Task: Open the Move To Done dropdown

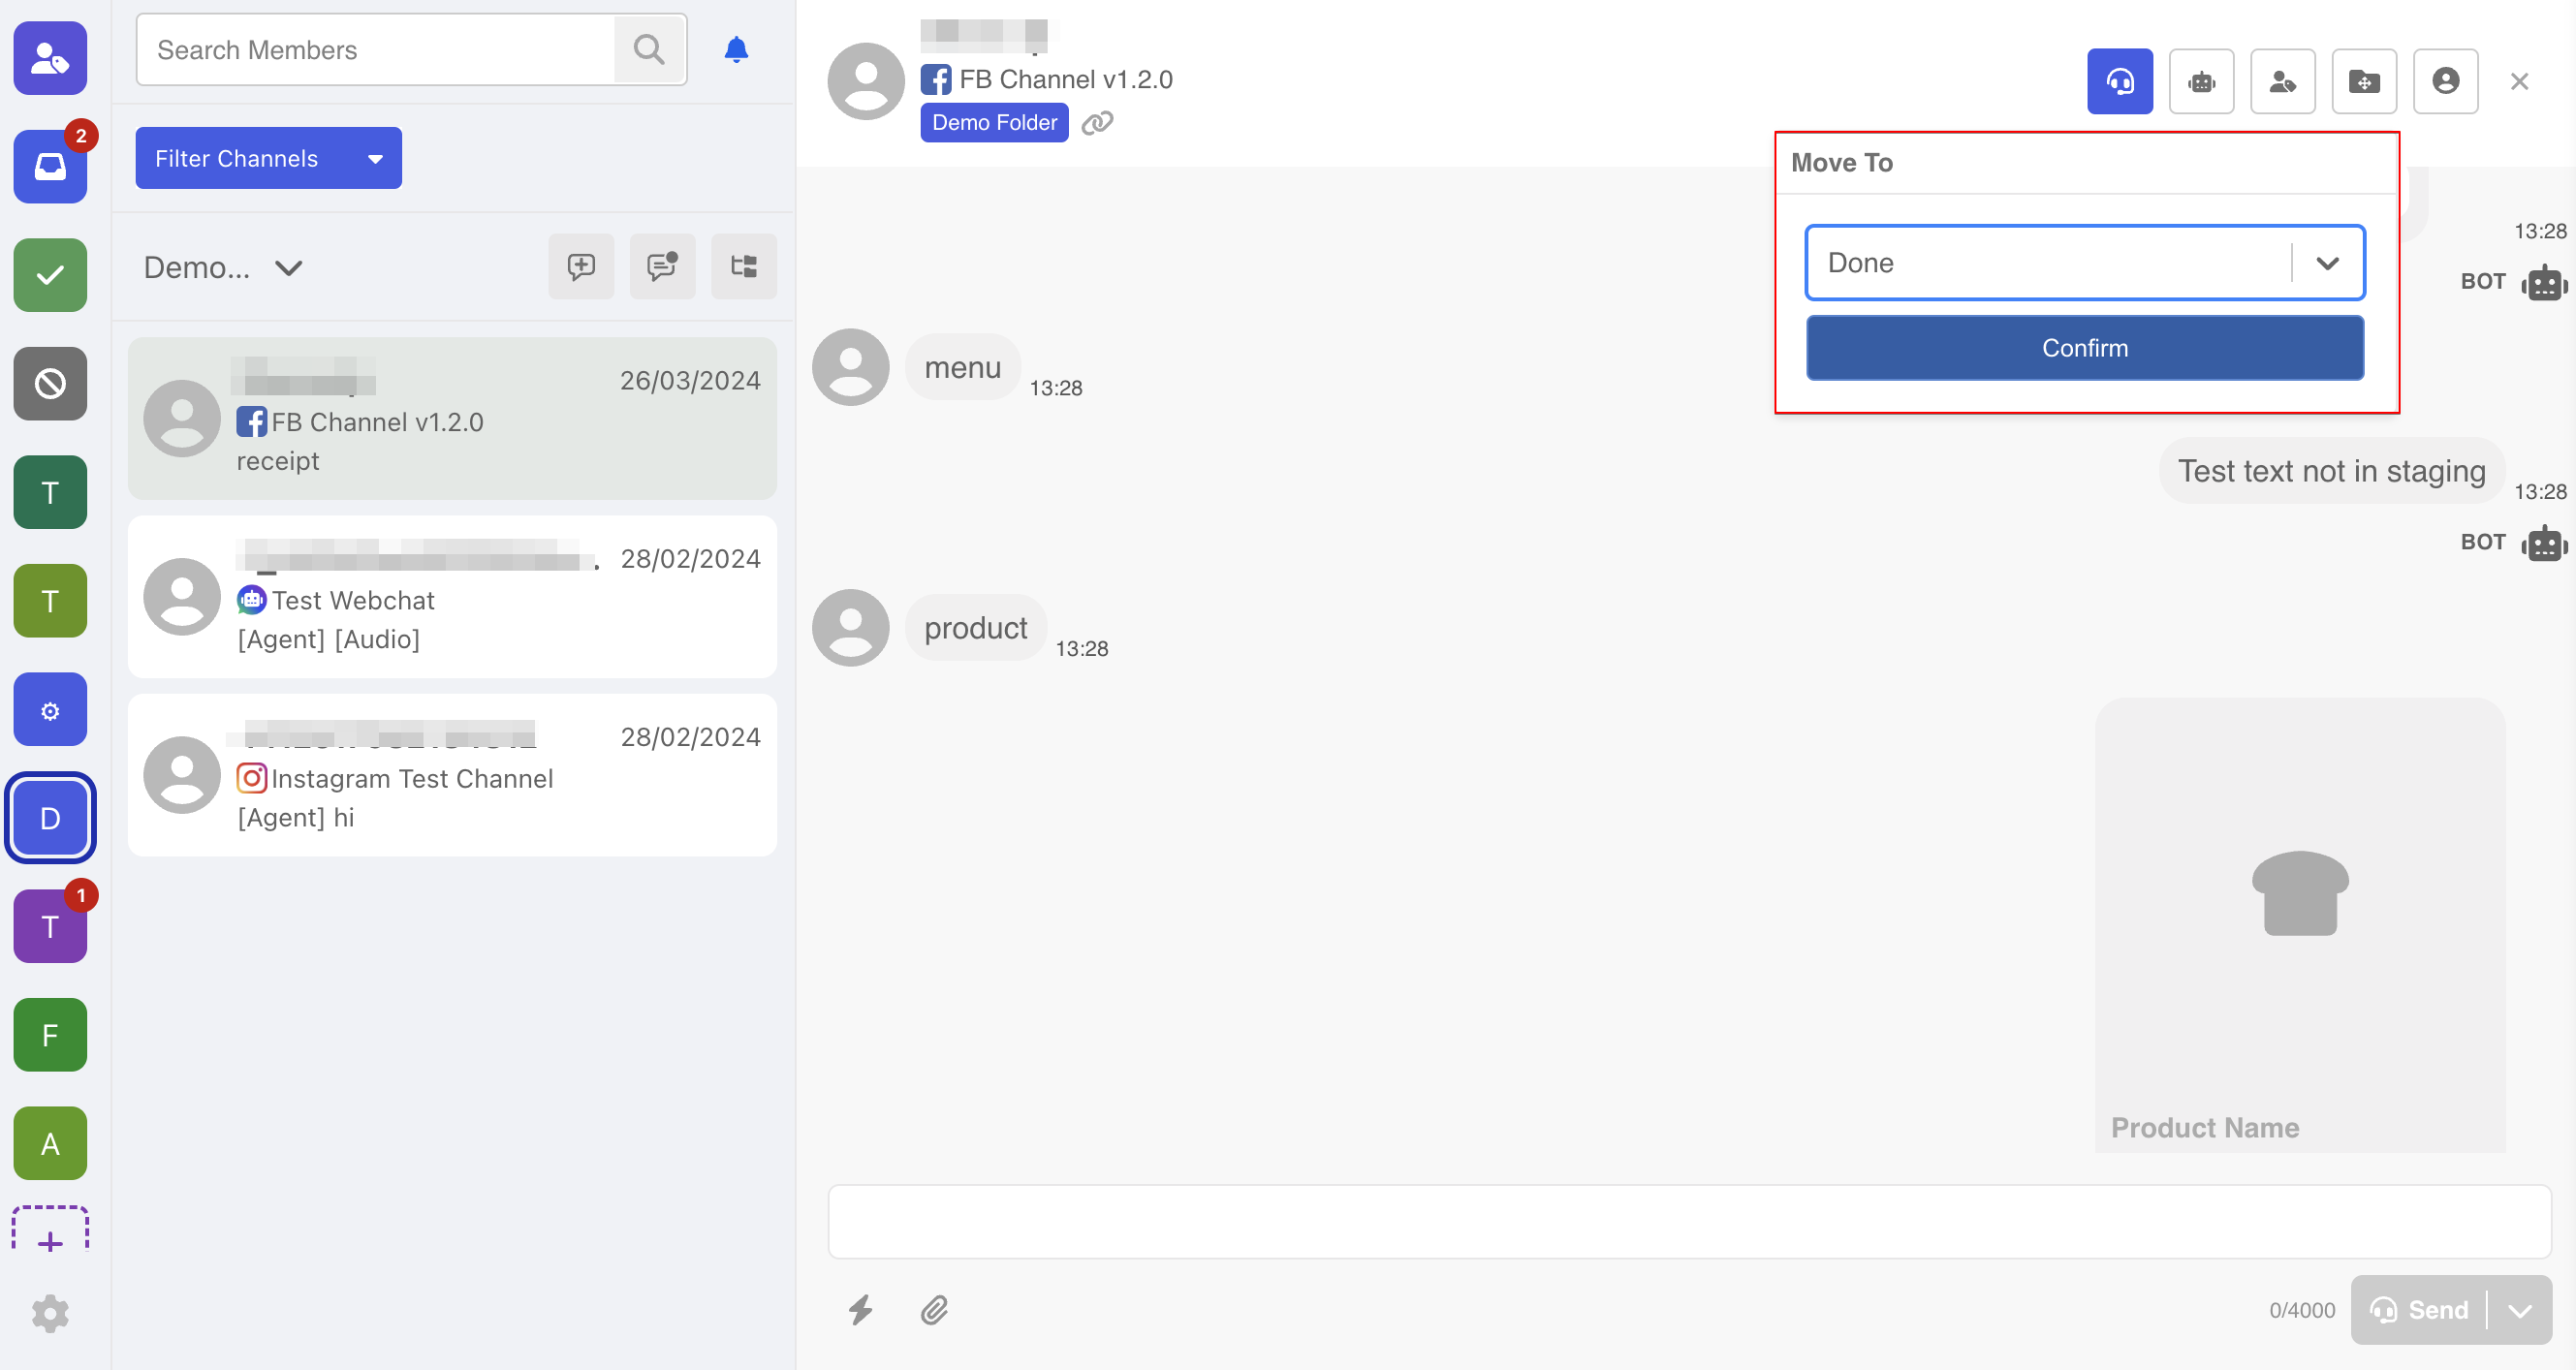Action: pyautogui.click(x=2084, y=263)
